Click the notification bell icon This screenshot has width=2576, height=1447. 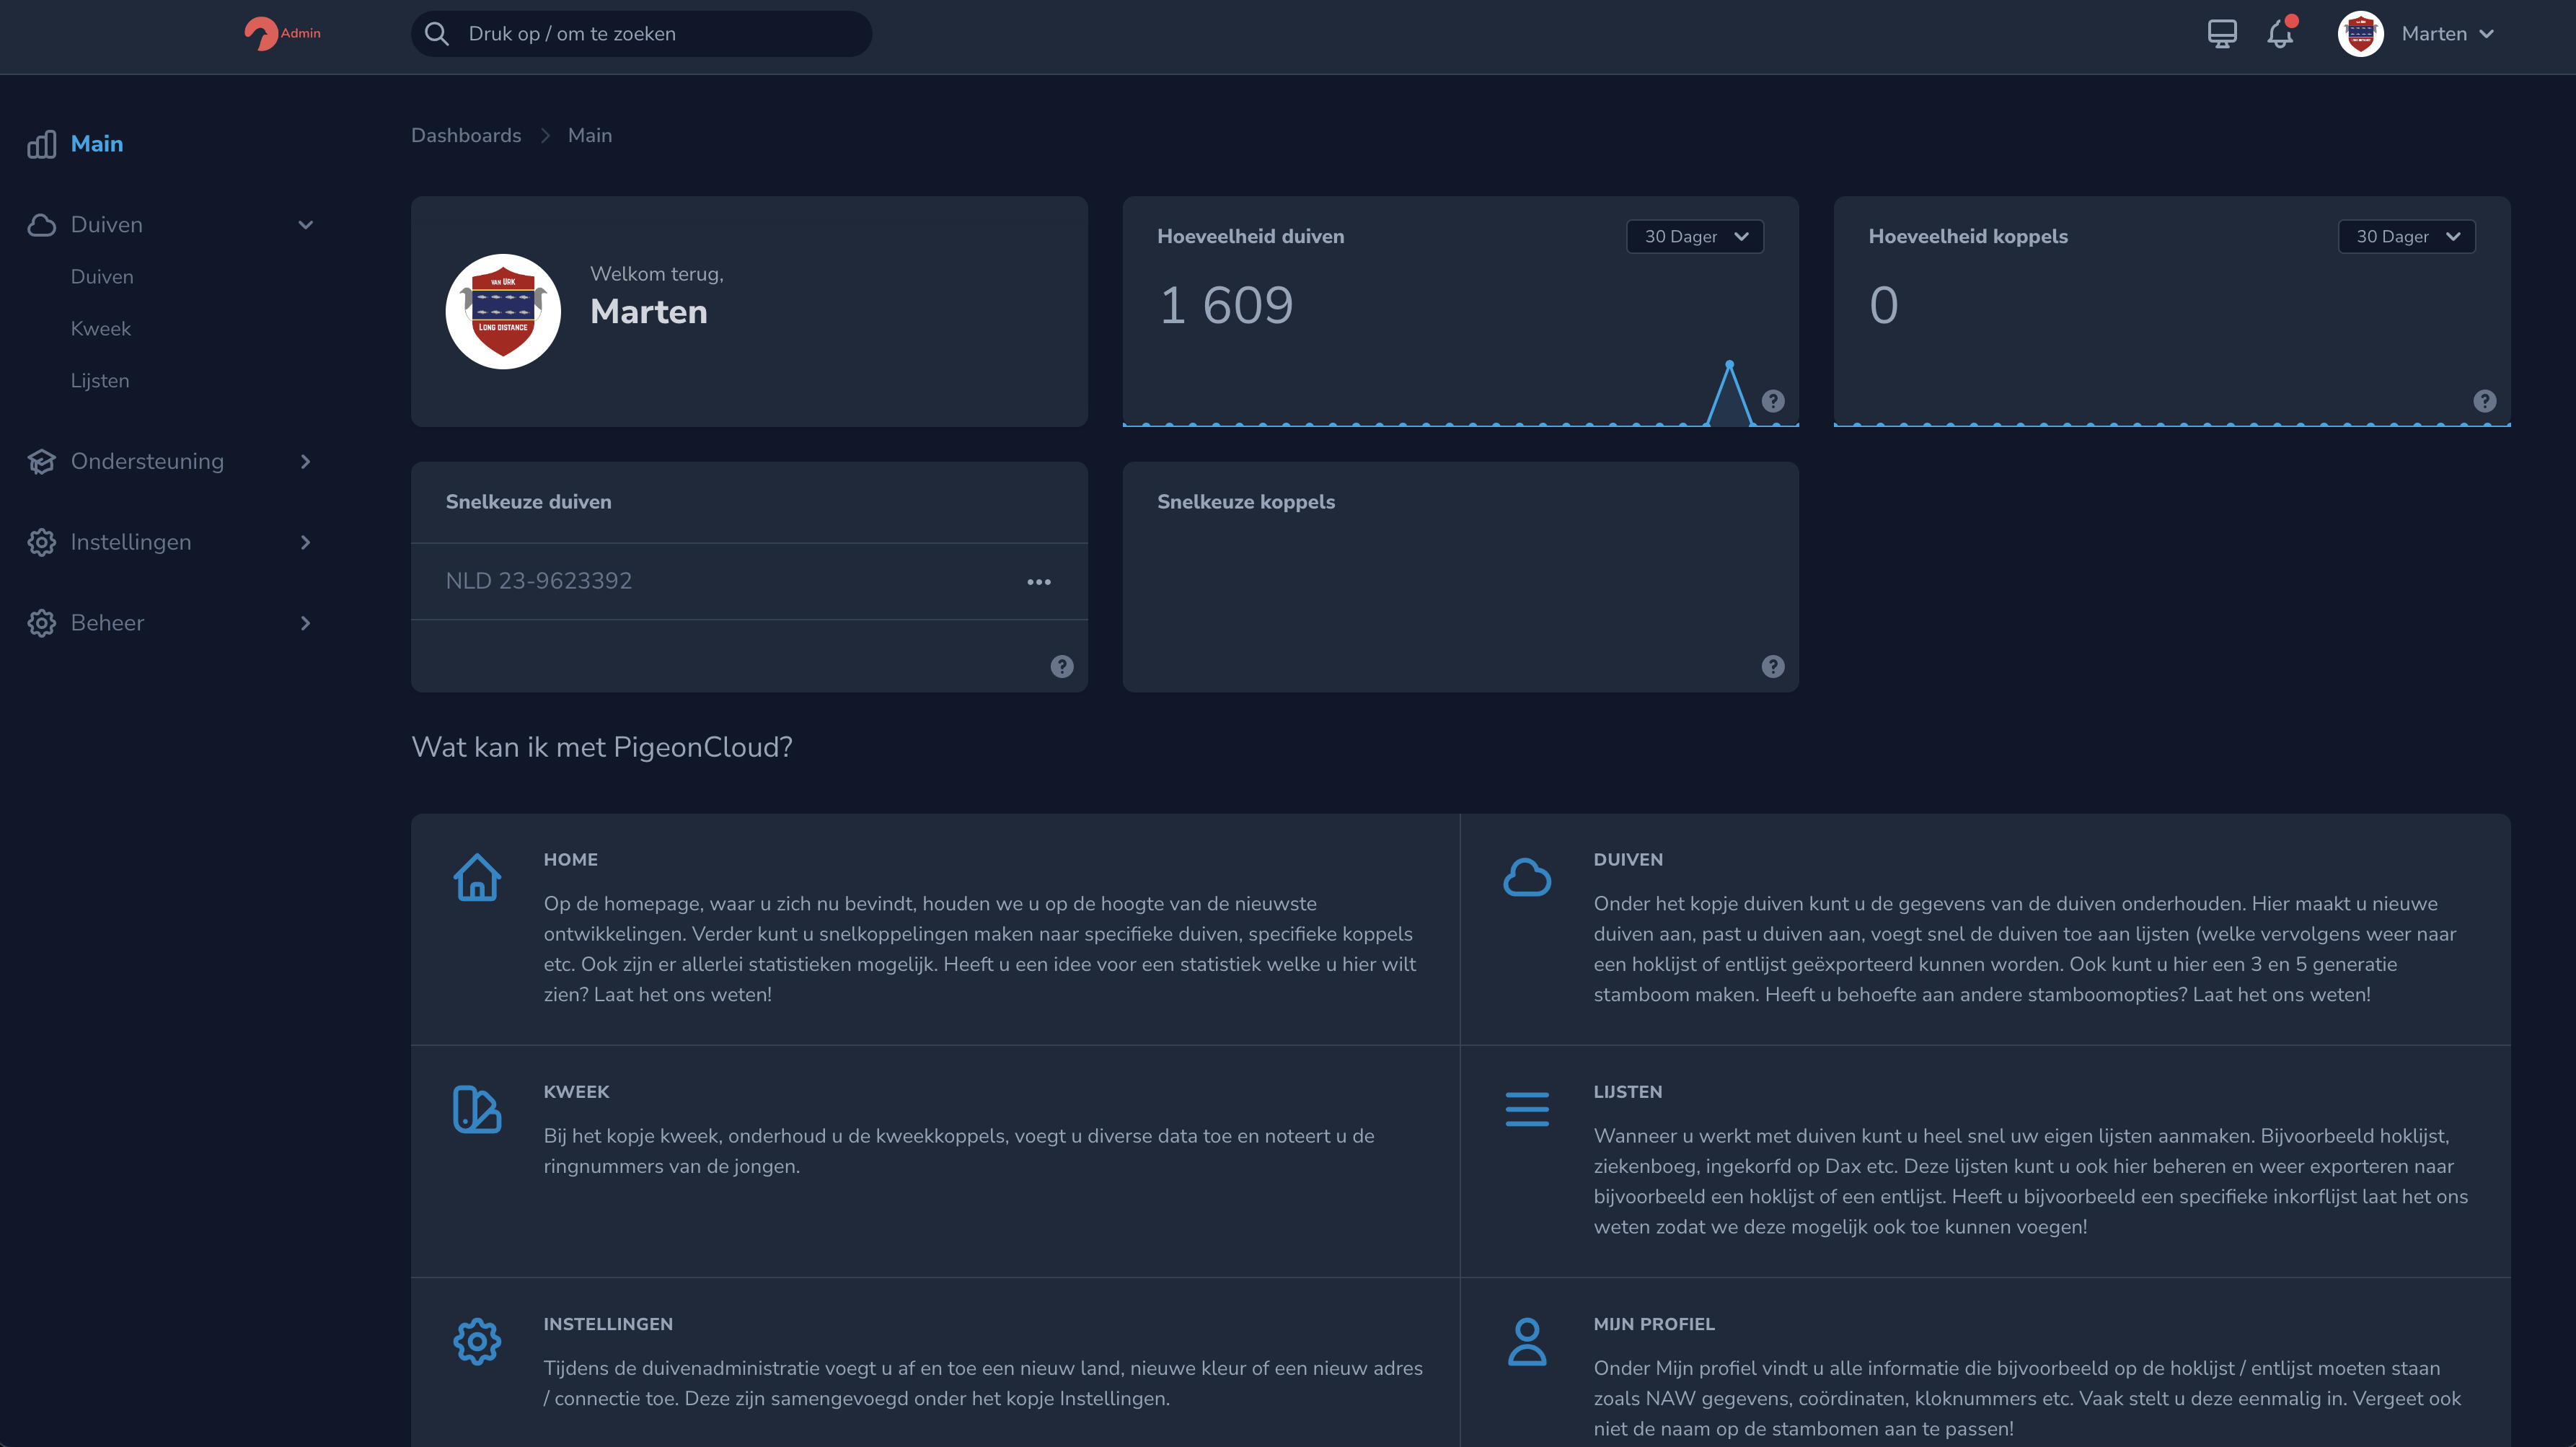tap(2279, 34)
